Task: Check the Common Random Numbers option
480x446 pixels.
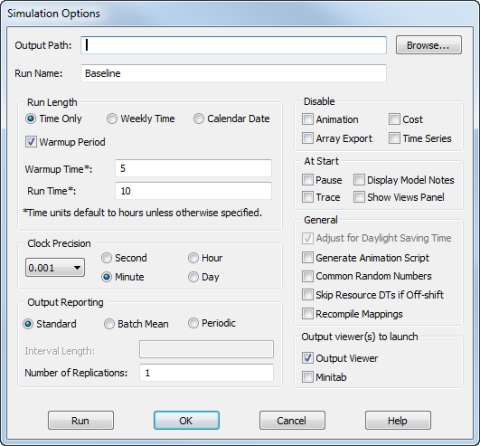Action: pos(308,276)
